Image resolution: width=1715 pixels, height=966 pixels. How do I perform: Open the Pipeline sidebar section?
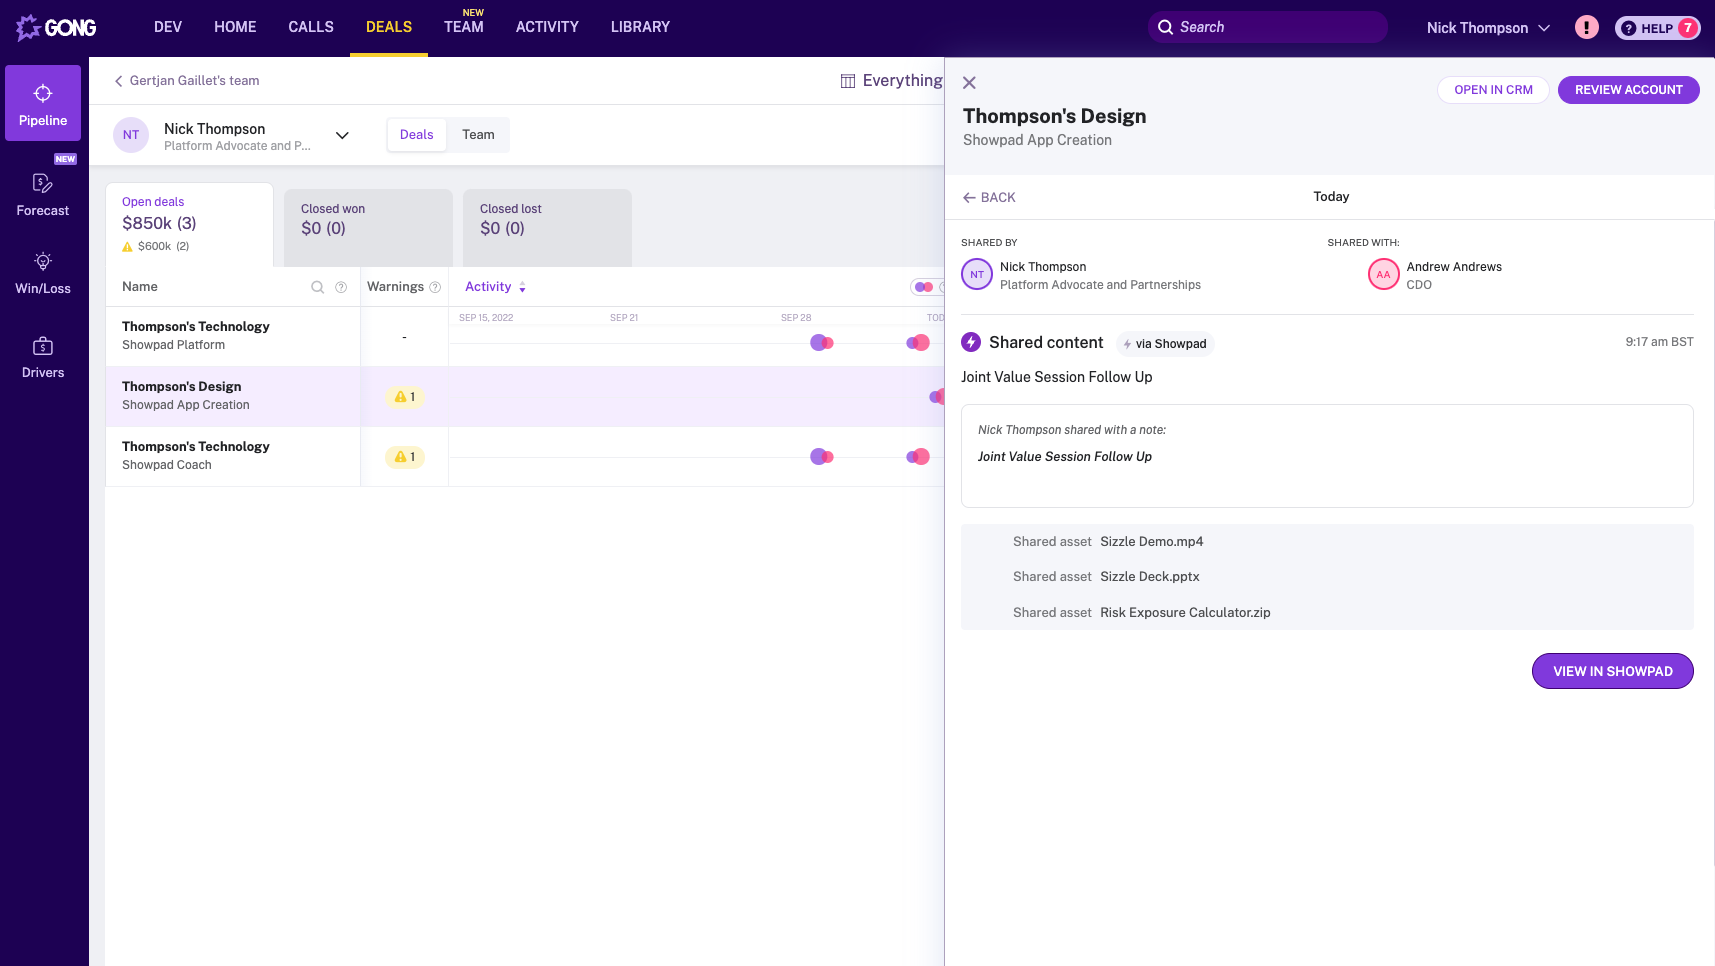click(x=43, y=104)
